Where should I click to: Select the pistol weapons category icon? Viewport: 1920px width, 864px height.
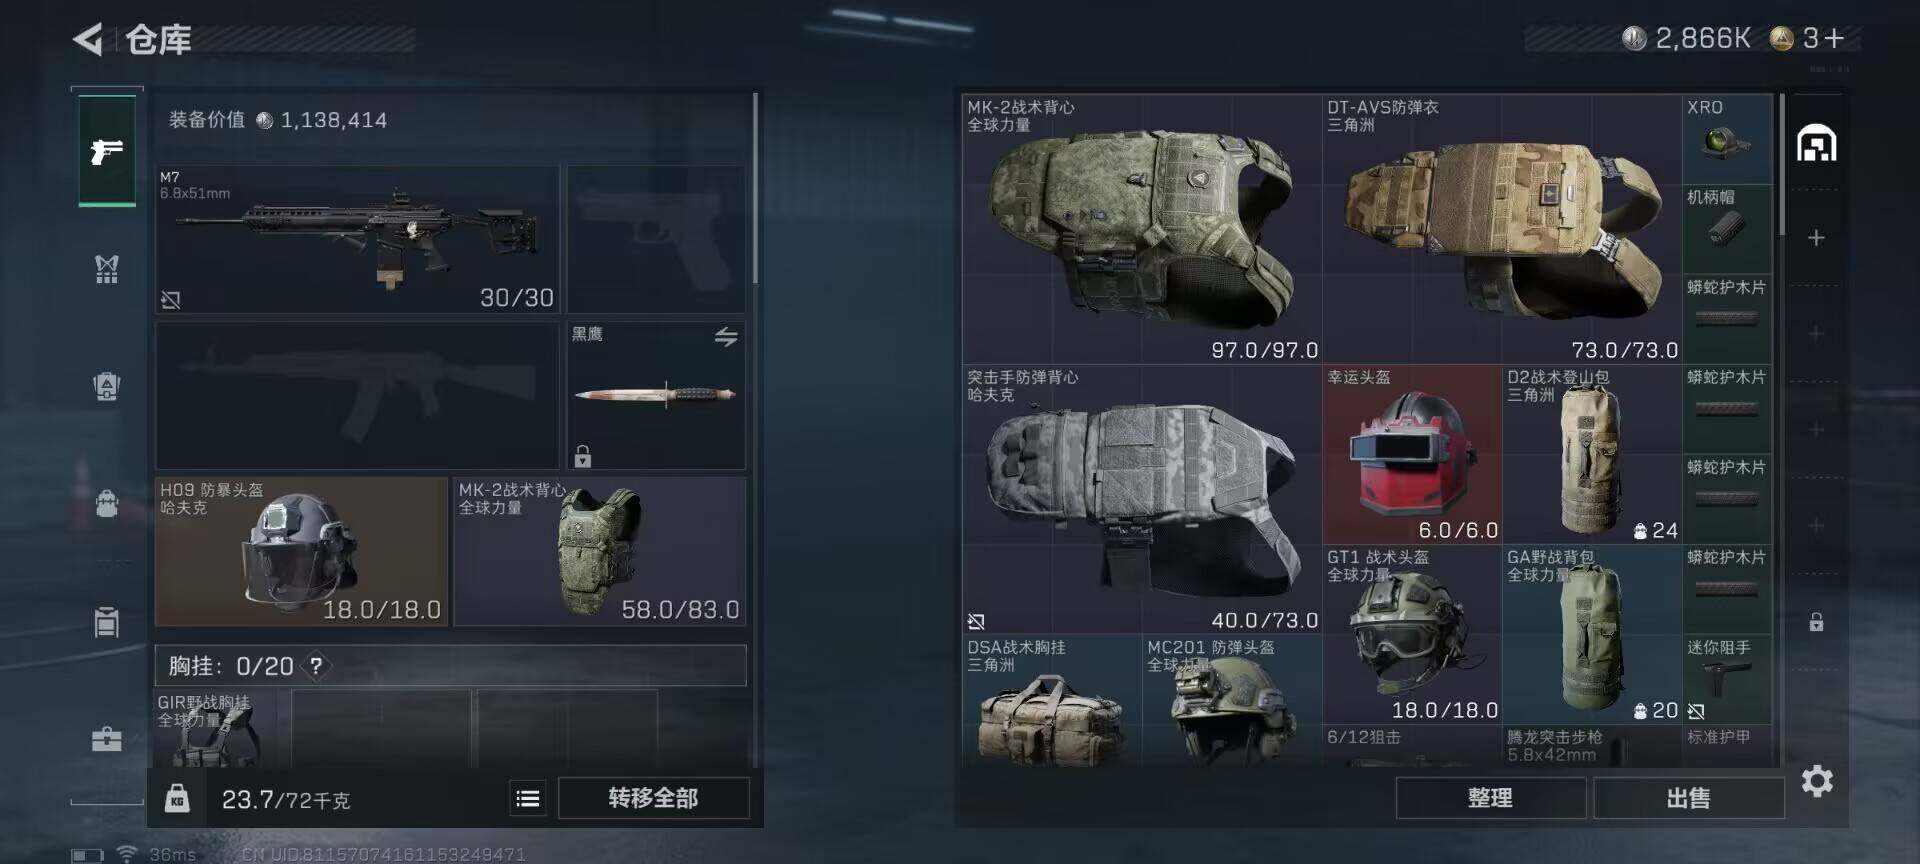(107, 151)
